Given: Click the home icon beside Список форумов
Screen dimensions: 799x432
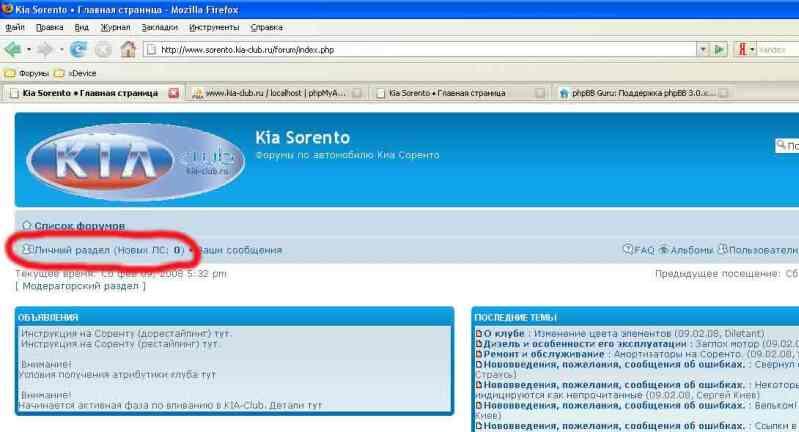Looking at the screenshot, I should pyautogui.click(x=27, y=225).
